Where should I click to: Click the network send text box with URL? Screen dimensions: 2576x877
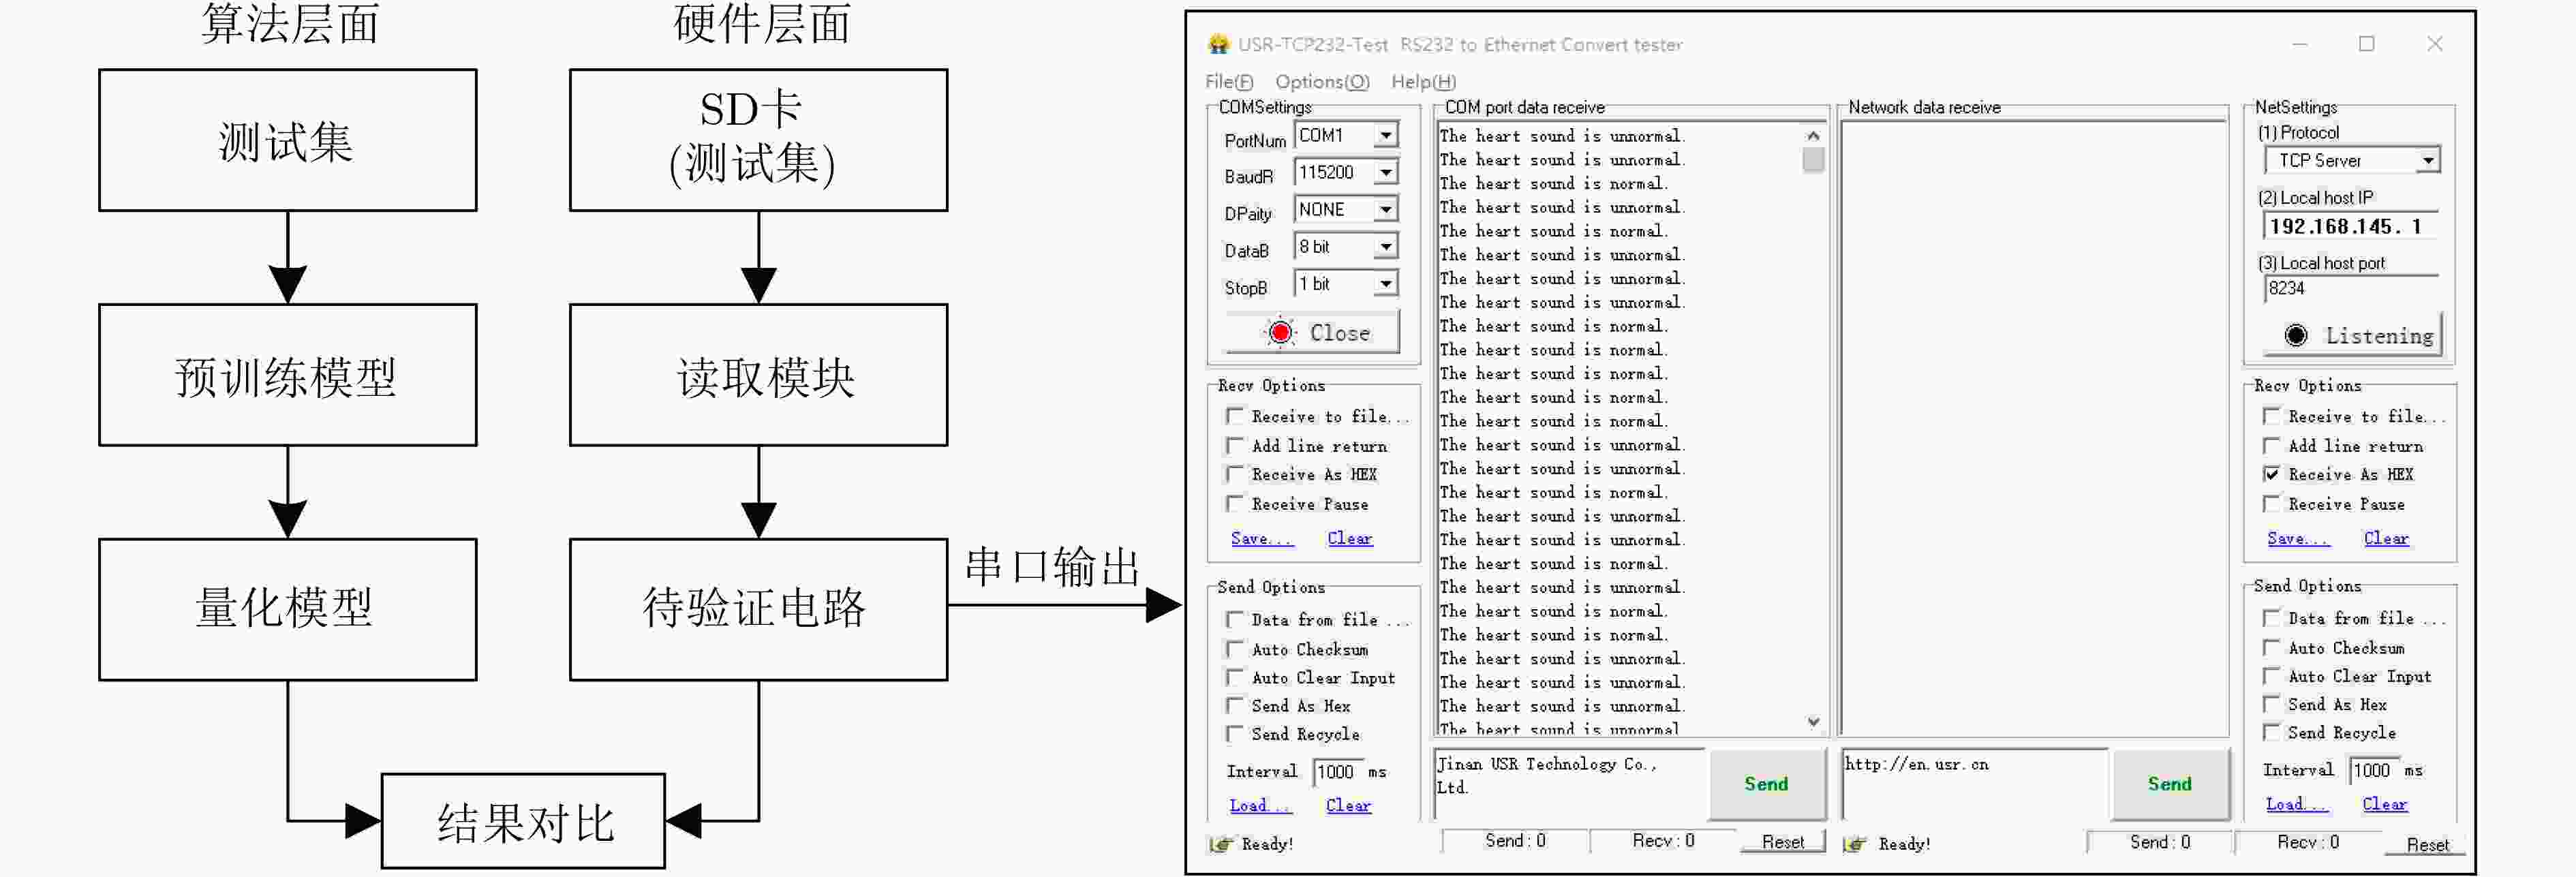pos(1974,783)
